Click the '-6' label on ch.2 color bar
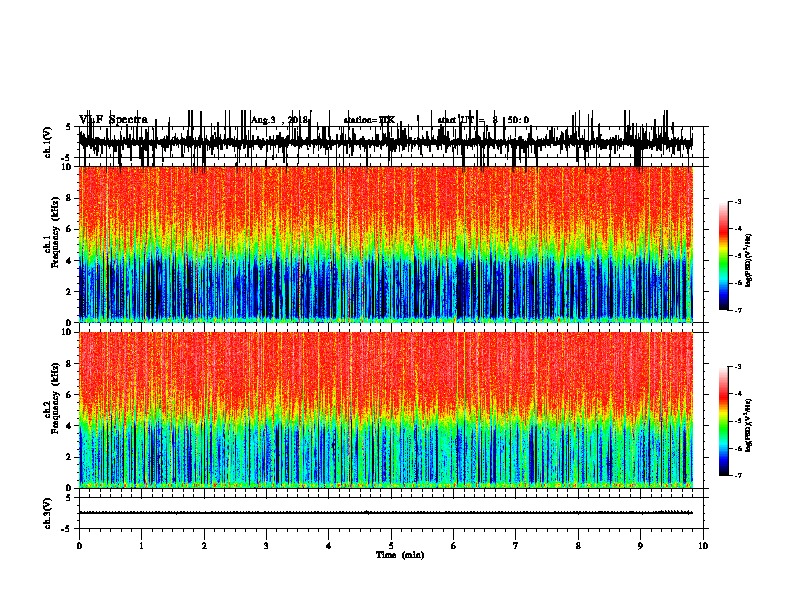Image resolution: width=792 pixels, height=612 pixels. click(738, 448)
